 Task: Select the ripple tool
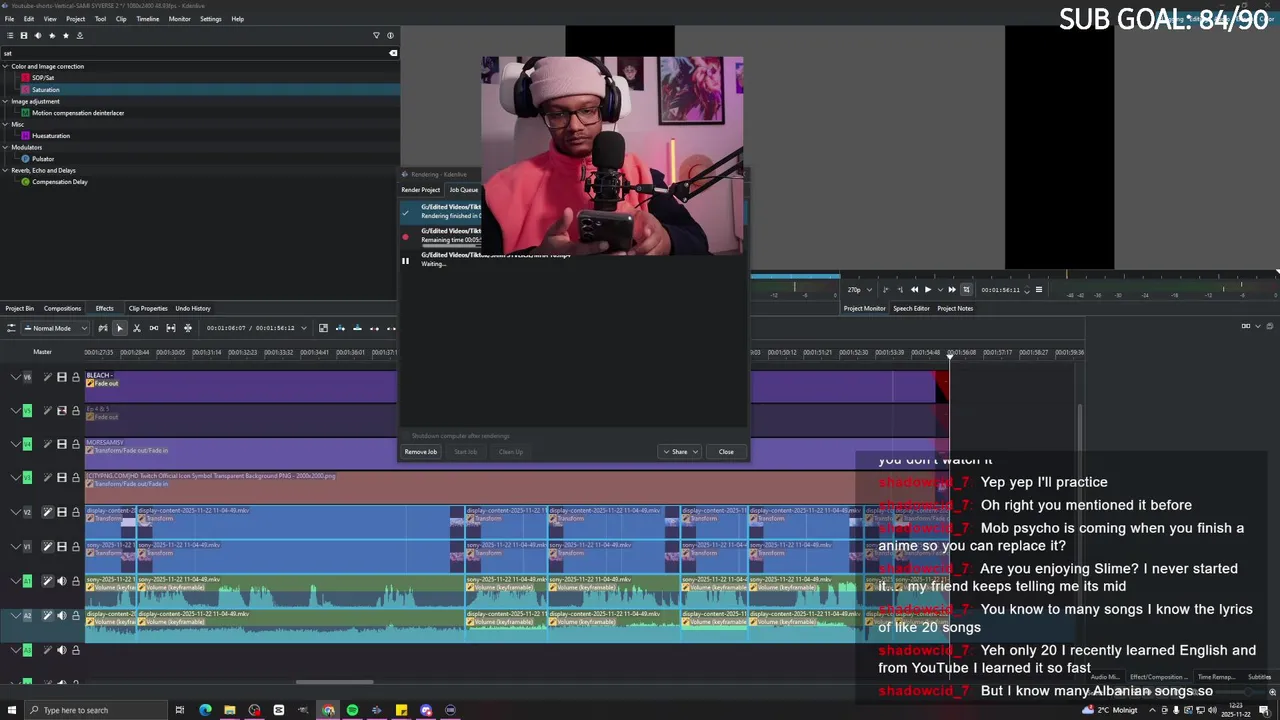point(188,328)
